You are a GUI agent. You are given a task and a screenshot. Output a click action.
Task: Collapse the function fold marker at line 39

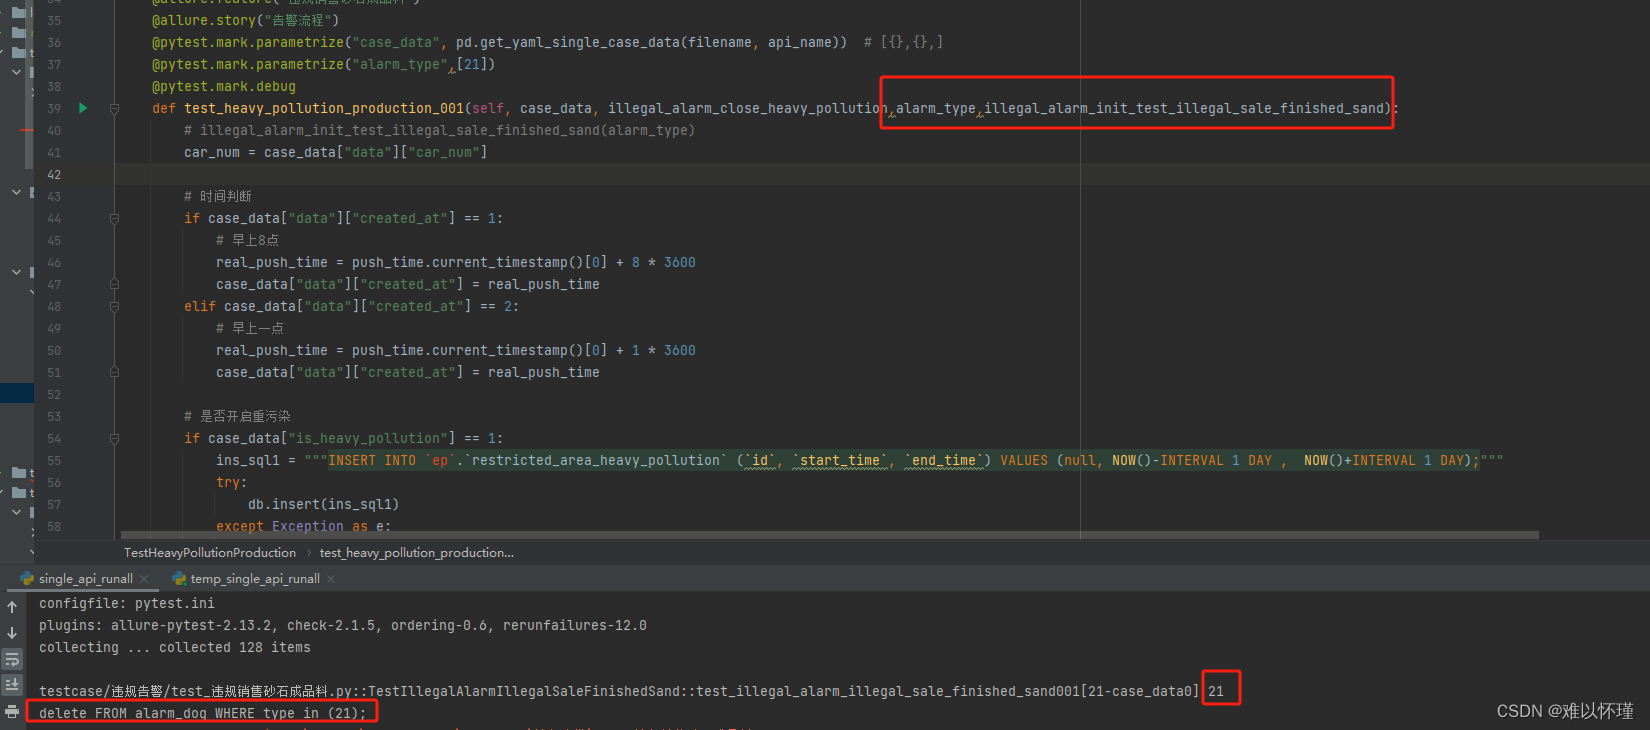tap(114, 108)
